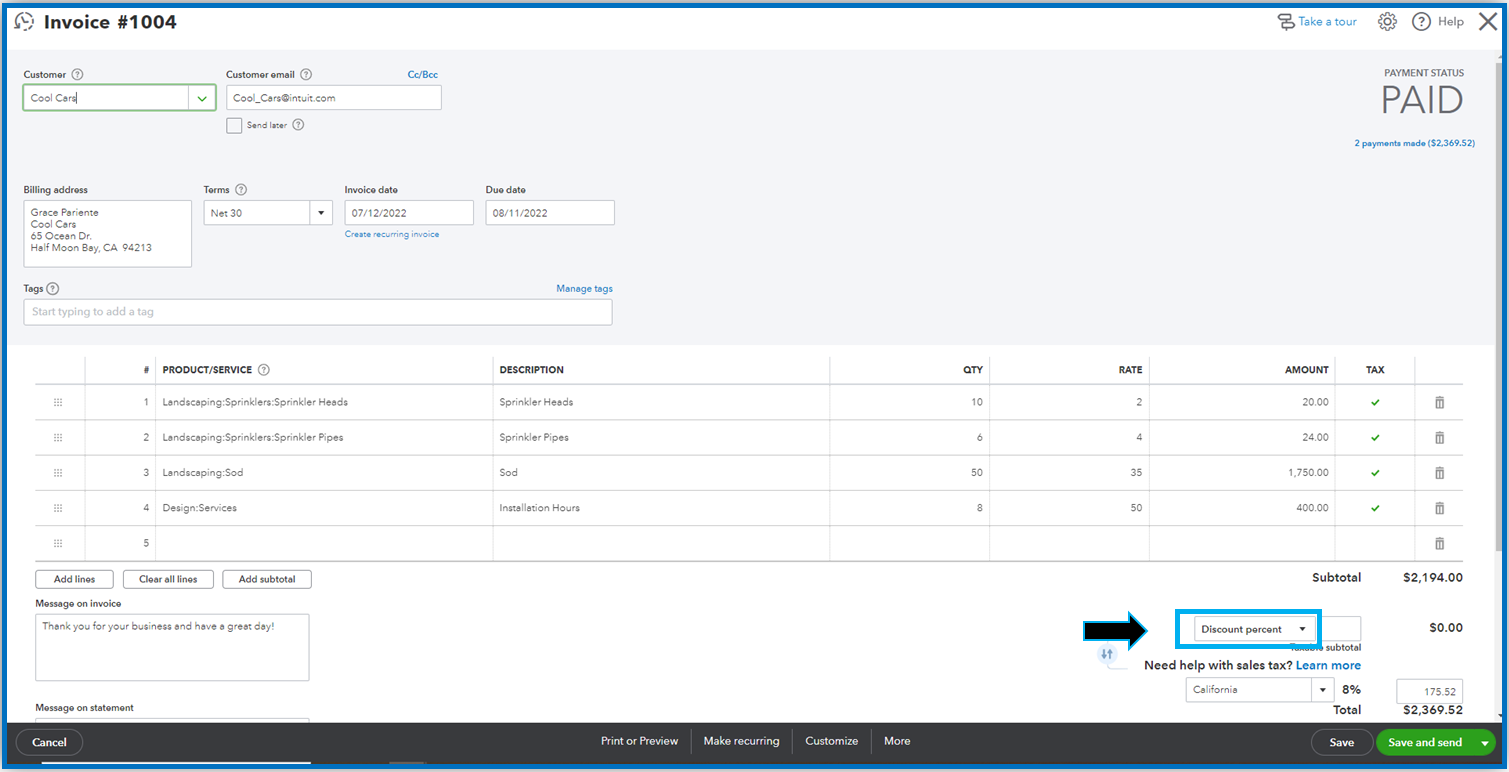The width and height of the screenshot is (1509, 772).
Task: Click help icon next to Terms label
Action: tap(241, 190)
